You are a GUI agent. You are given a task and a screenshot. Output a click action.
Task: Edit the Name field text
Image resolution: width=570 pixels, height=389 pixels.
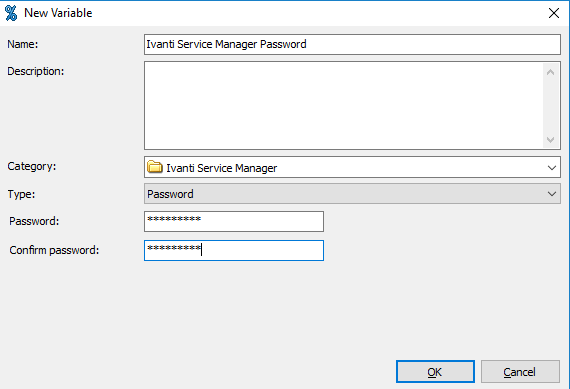pyautogui.click(x=352, y=44)
